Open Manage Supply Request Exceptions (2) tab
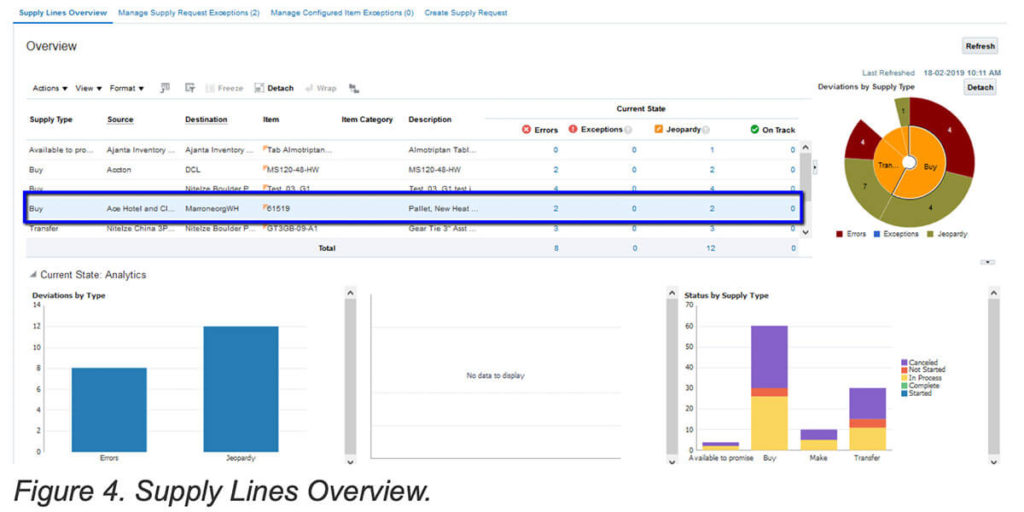This screenshot has height=512, width=1024. pos(189,12)
